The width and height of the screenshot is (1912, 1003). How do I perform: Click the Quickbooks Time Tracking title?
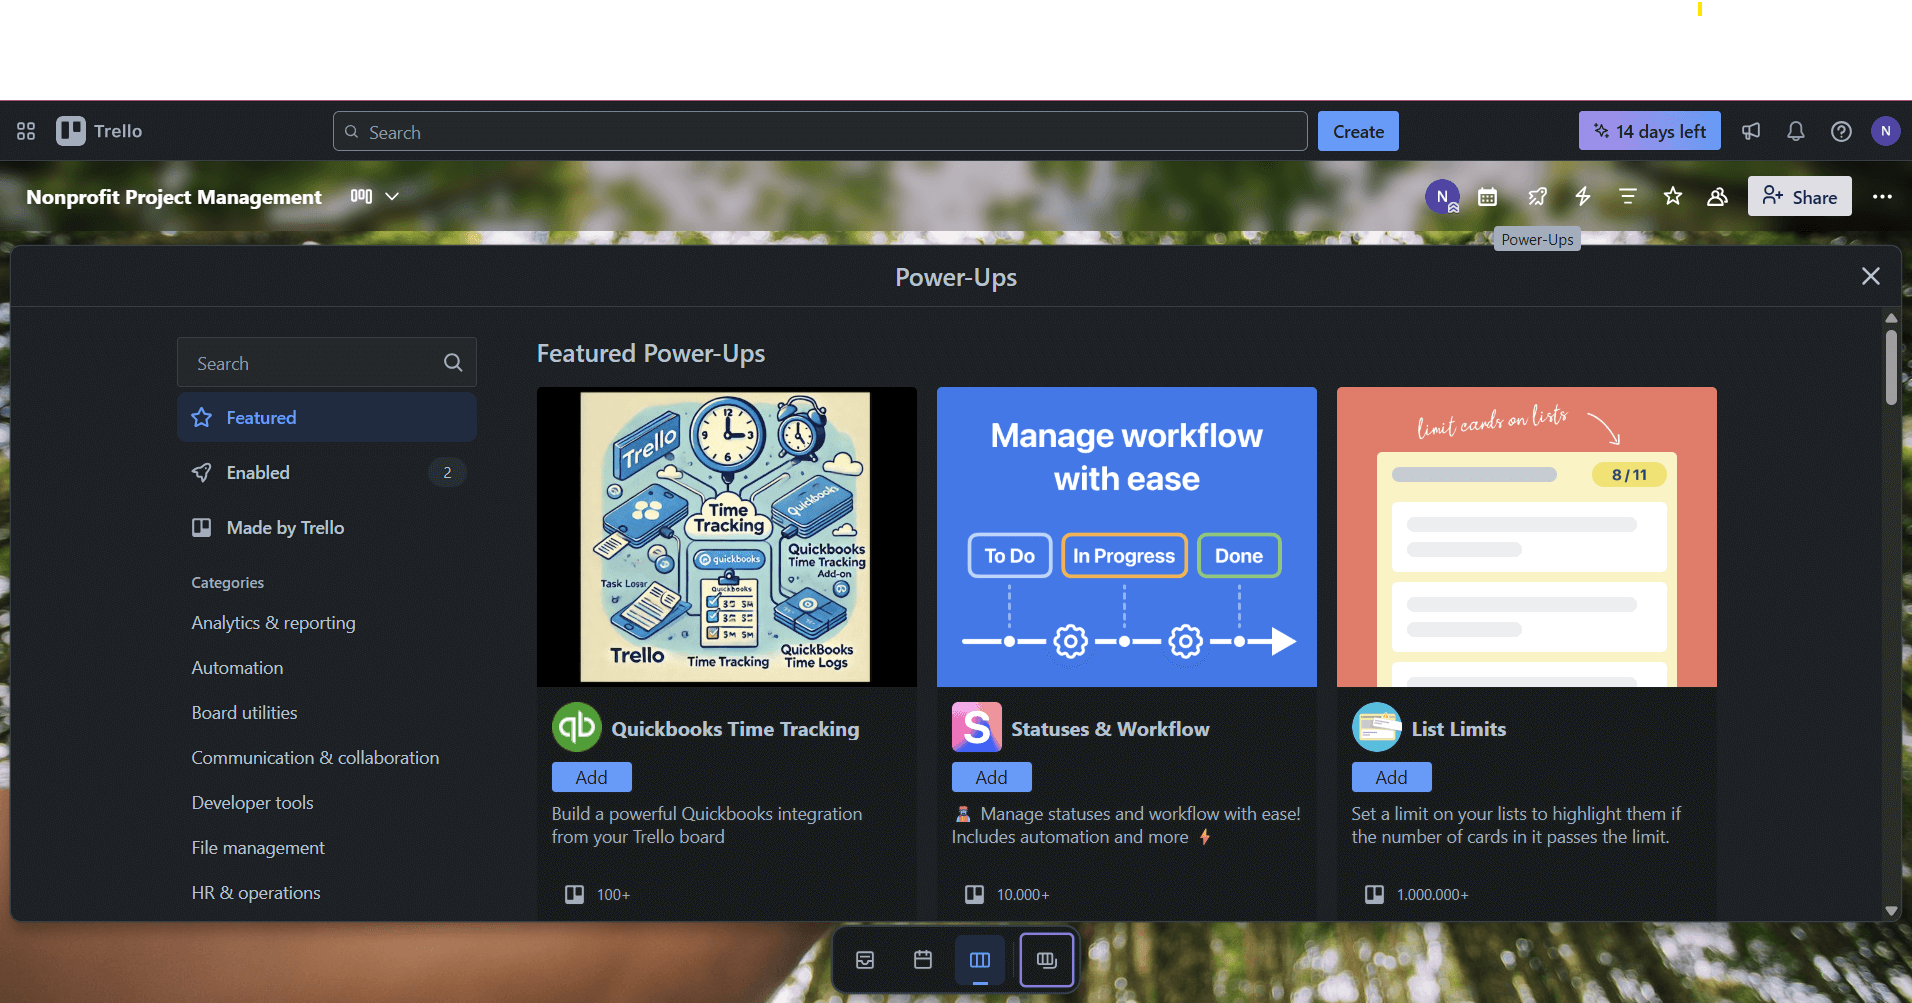(735, 728)
